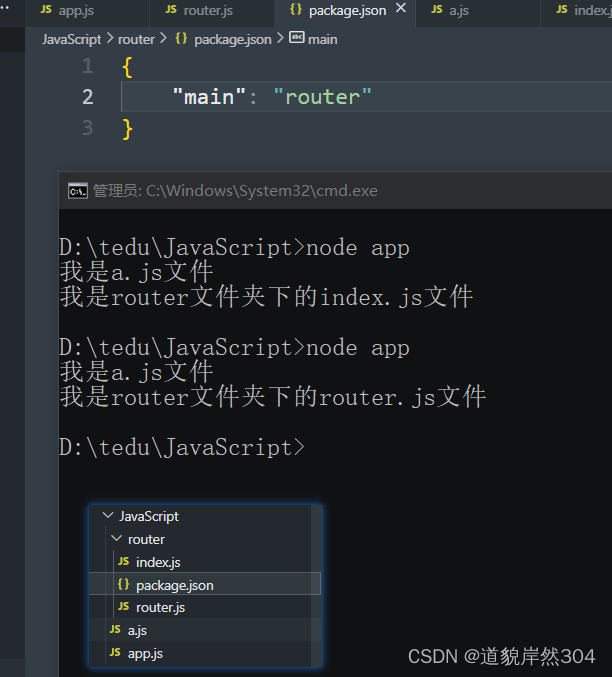This screenshot has height=677, width=612.
Task: Click the string symbol icon beside main breadcrumb
Action: (x=297, y=38)
